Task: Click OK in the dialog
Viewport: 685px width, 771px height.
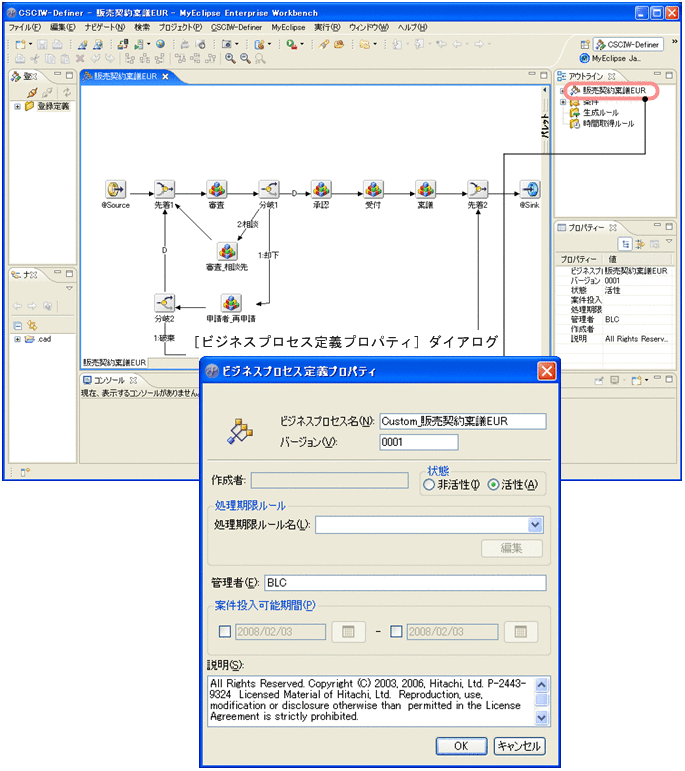Action: tap(461, 746)
